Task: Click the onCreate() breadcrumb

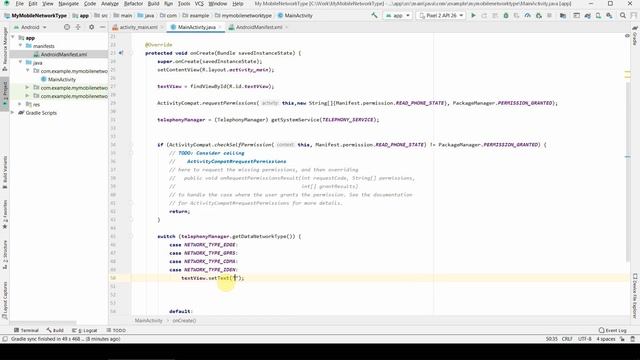Action: [x=184, y=320]
